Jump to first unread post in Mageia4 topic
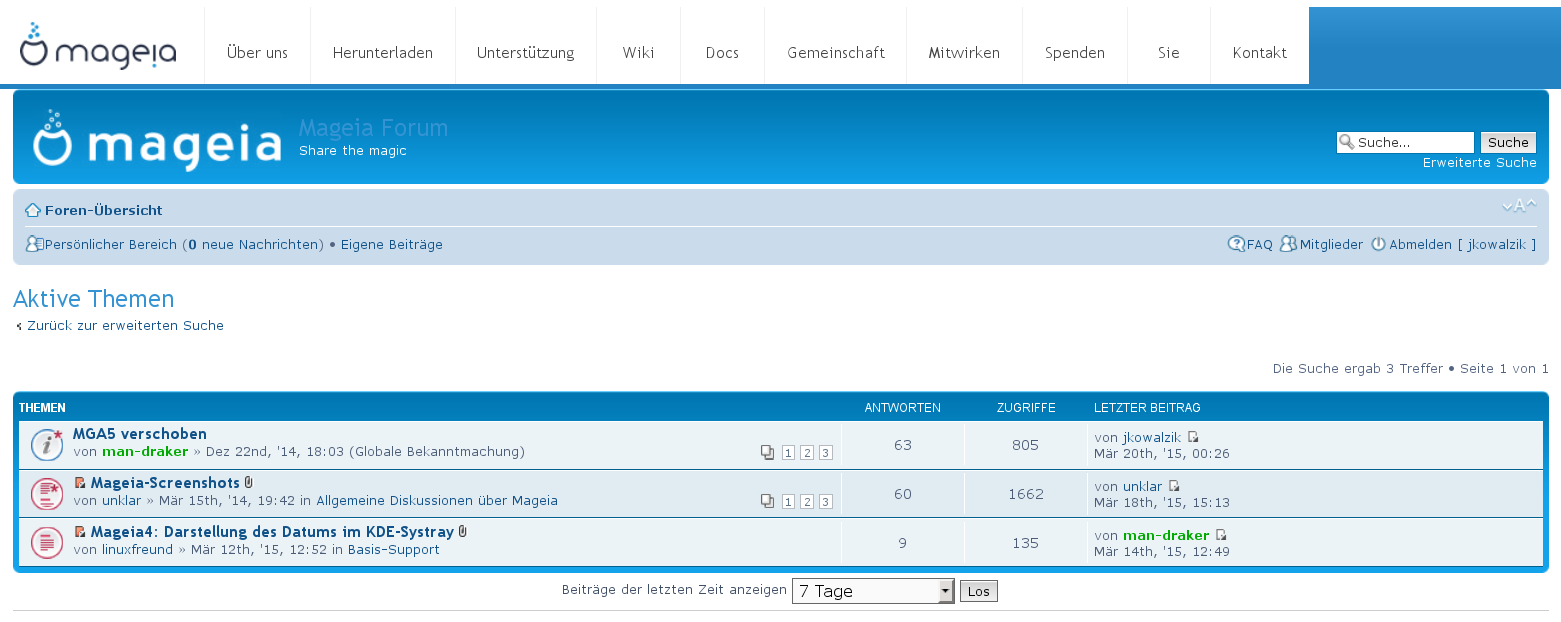The image size is (1561, 622). coord(80,532)
